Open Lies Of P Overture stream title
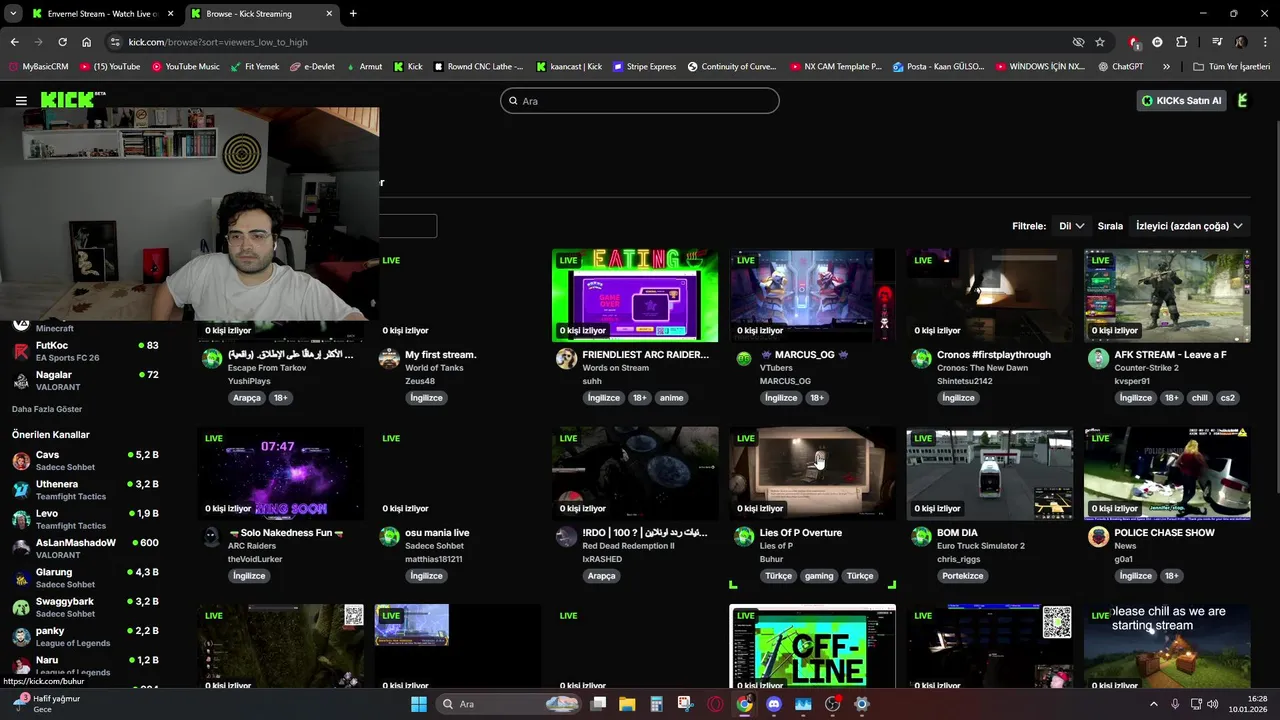The image size is (1280, 720). click(801, 533)
